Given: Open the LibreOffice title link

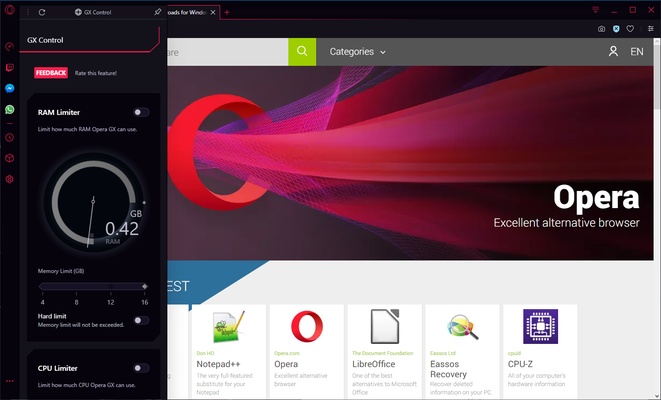Looking at the screenshot, I should [x=373, y=364].
